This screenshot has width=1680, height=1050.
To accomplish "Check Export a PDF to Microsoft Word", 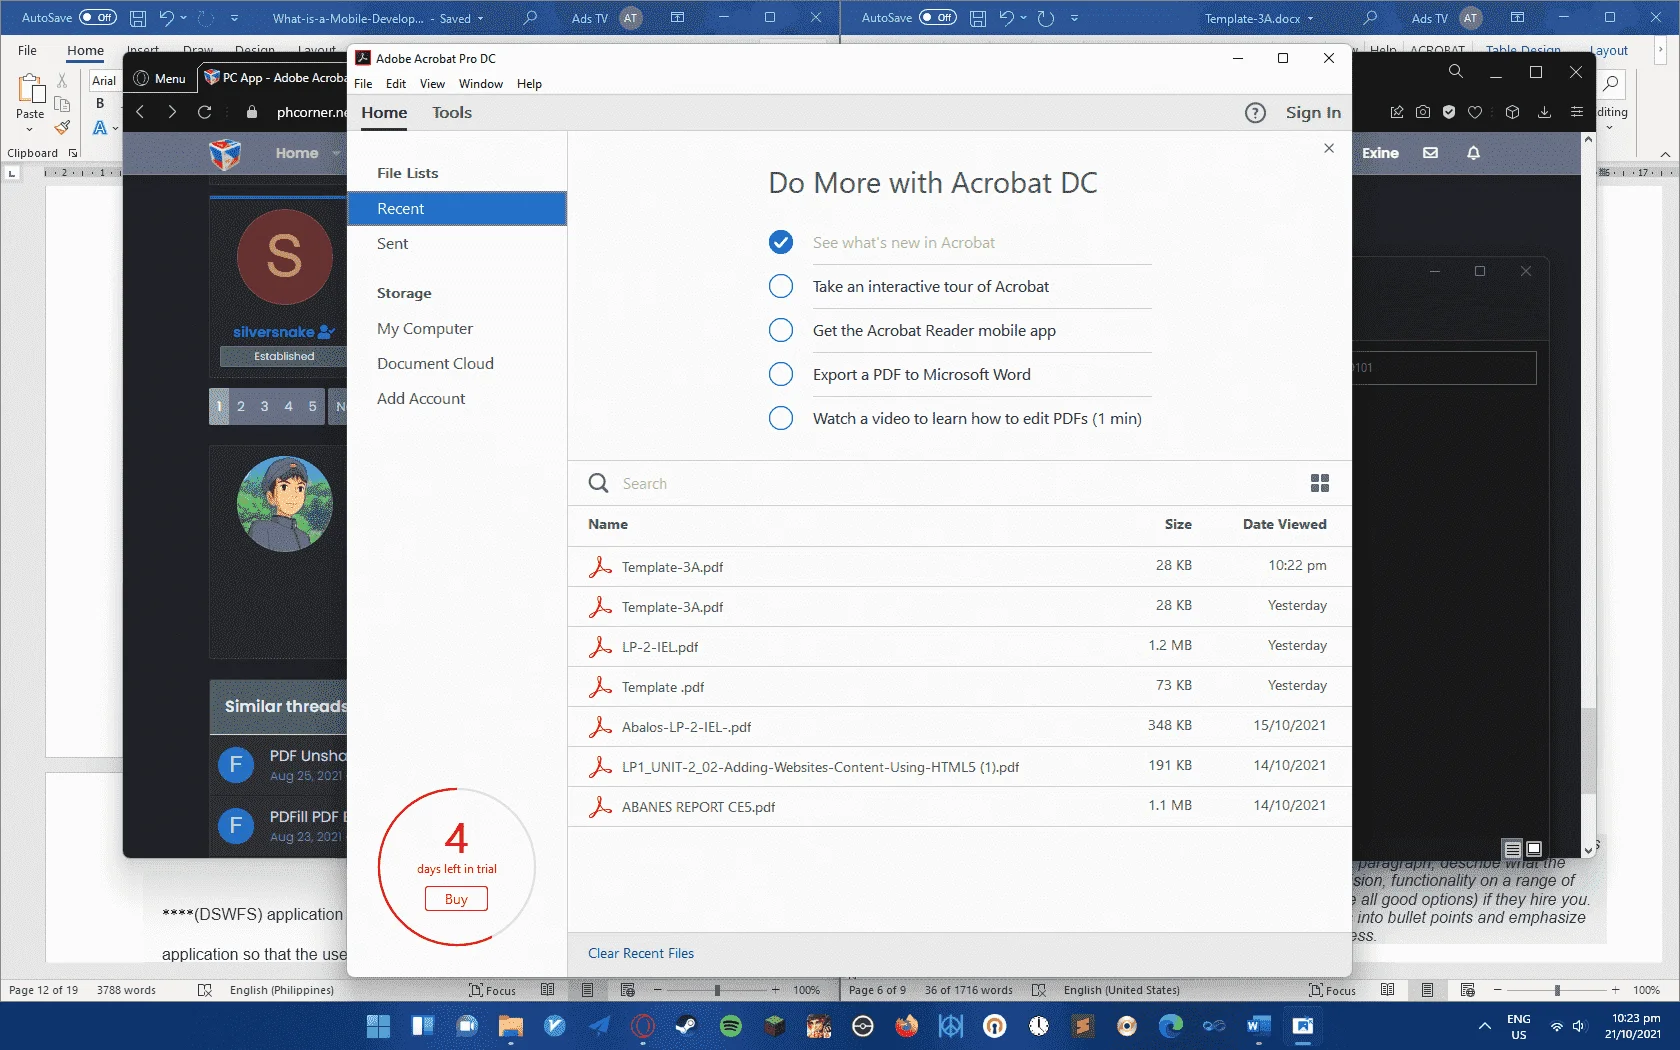I will pos(781,374).
